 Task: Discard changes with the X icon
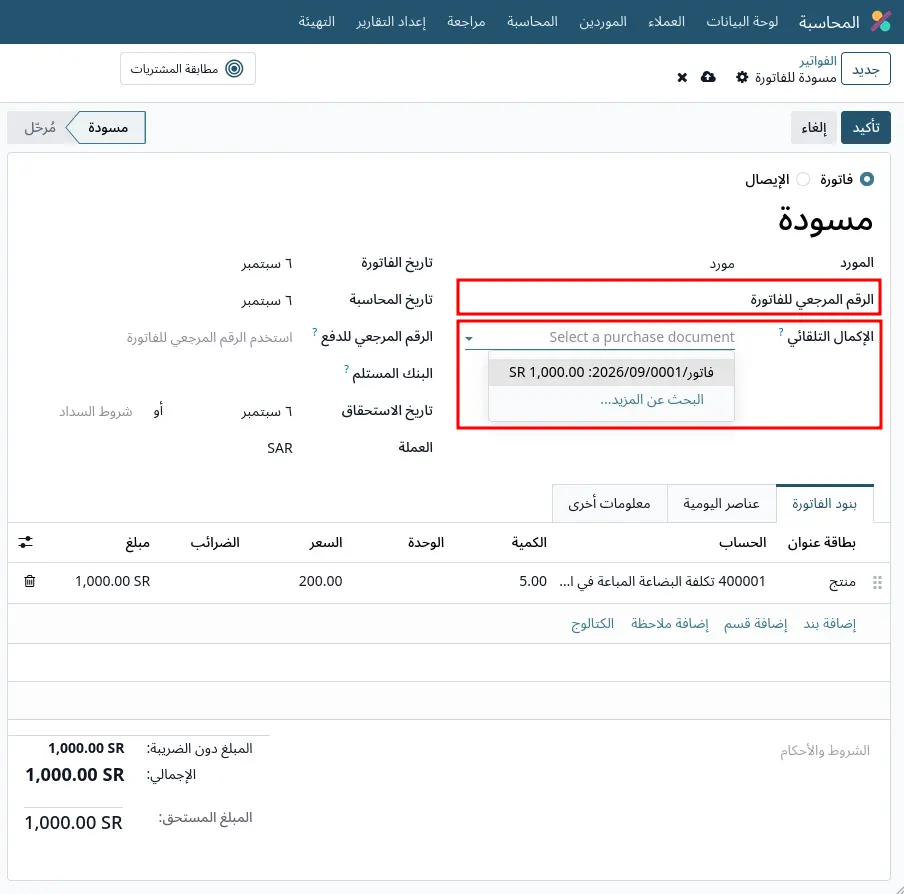click(x=682, y=77)
